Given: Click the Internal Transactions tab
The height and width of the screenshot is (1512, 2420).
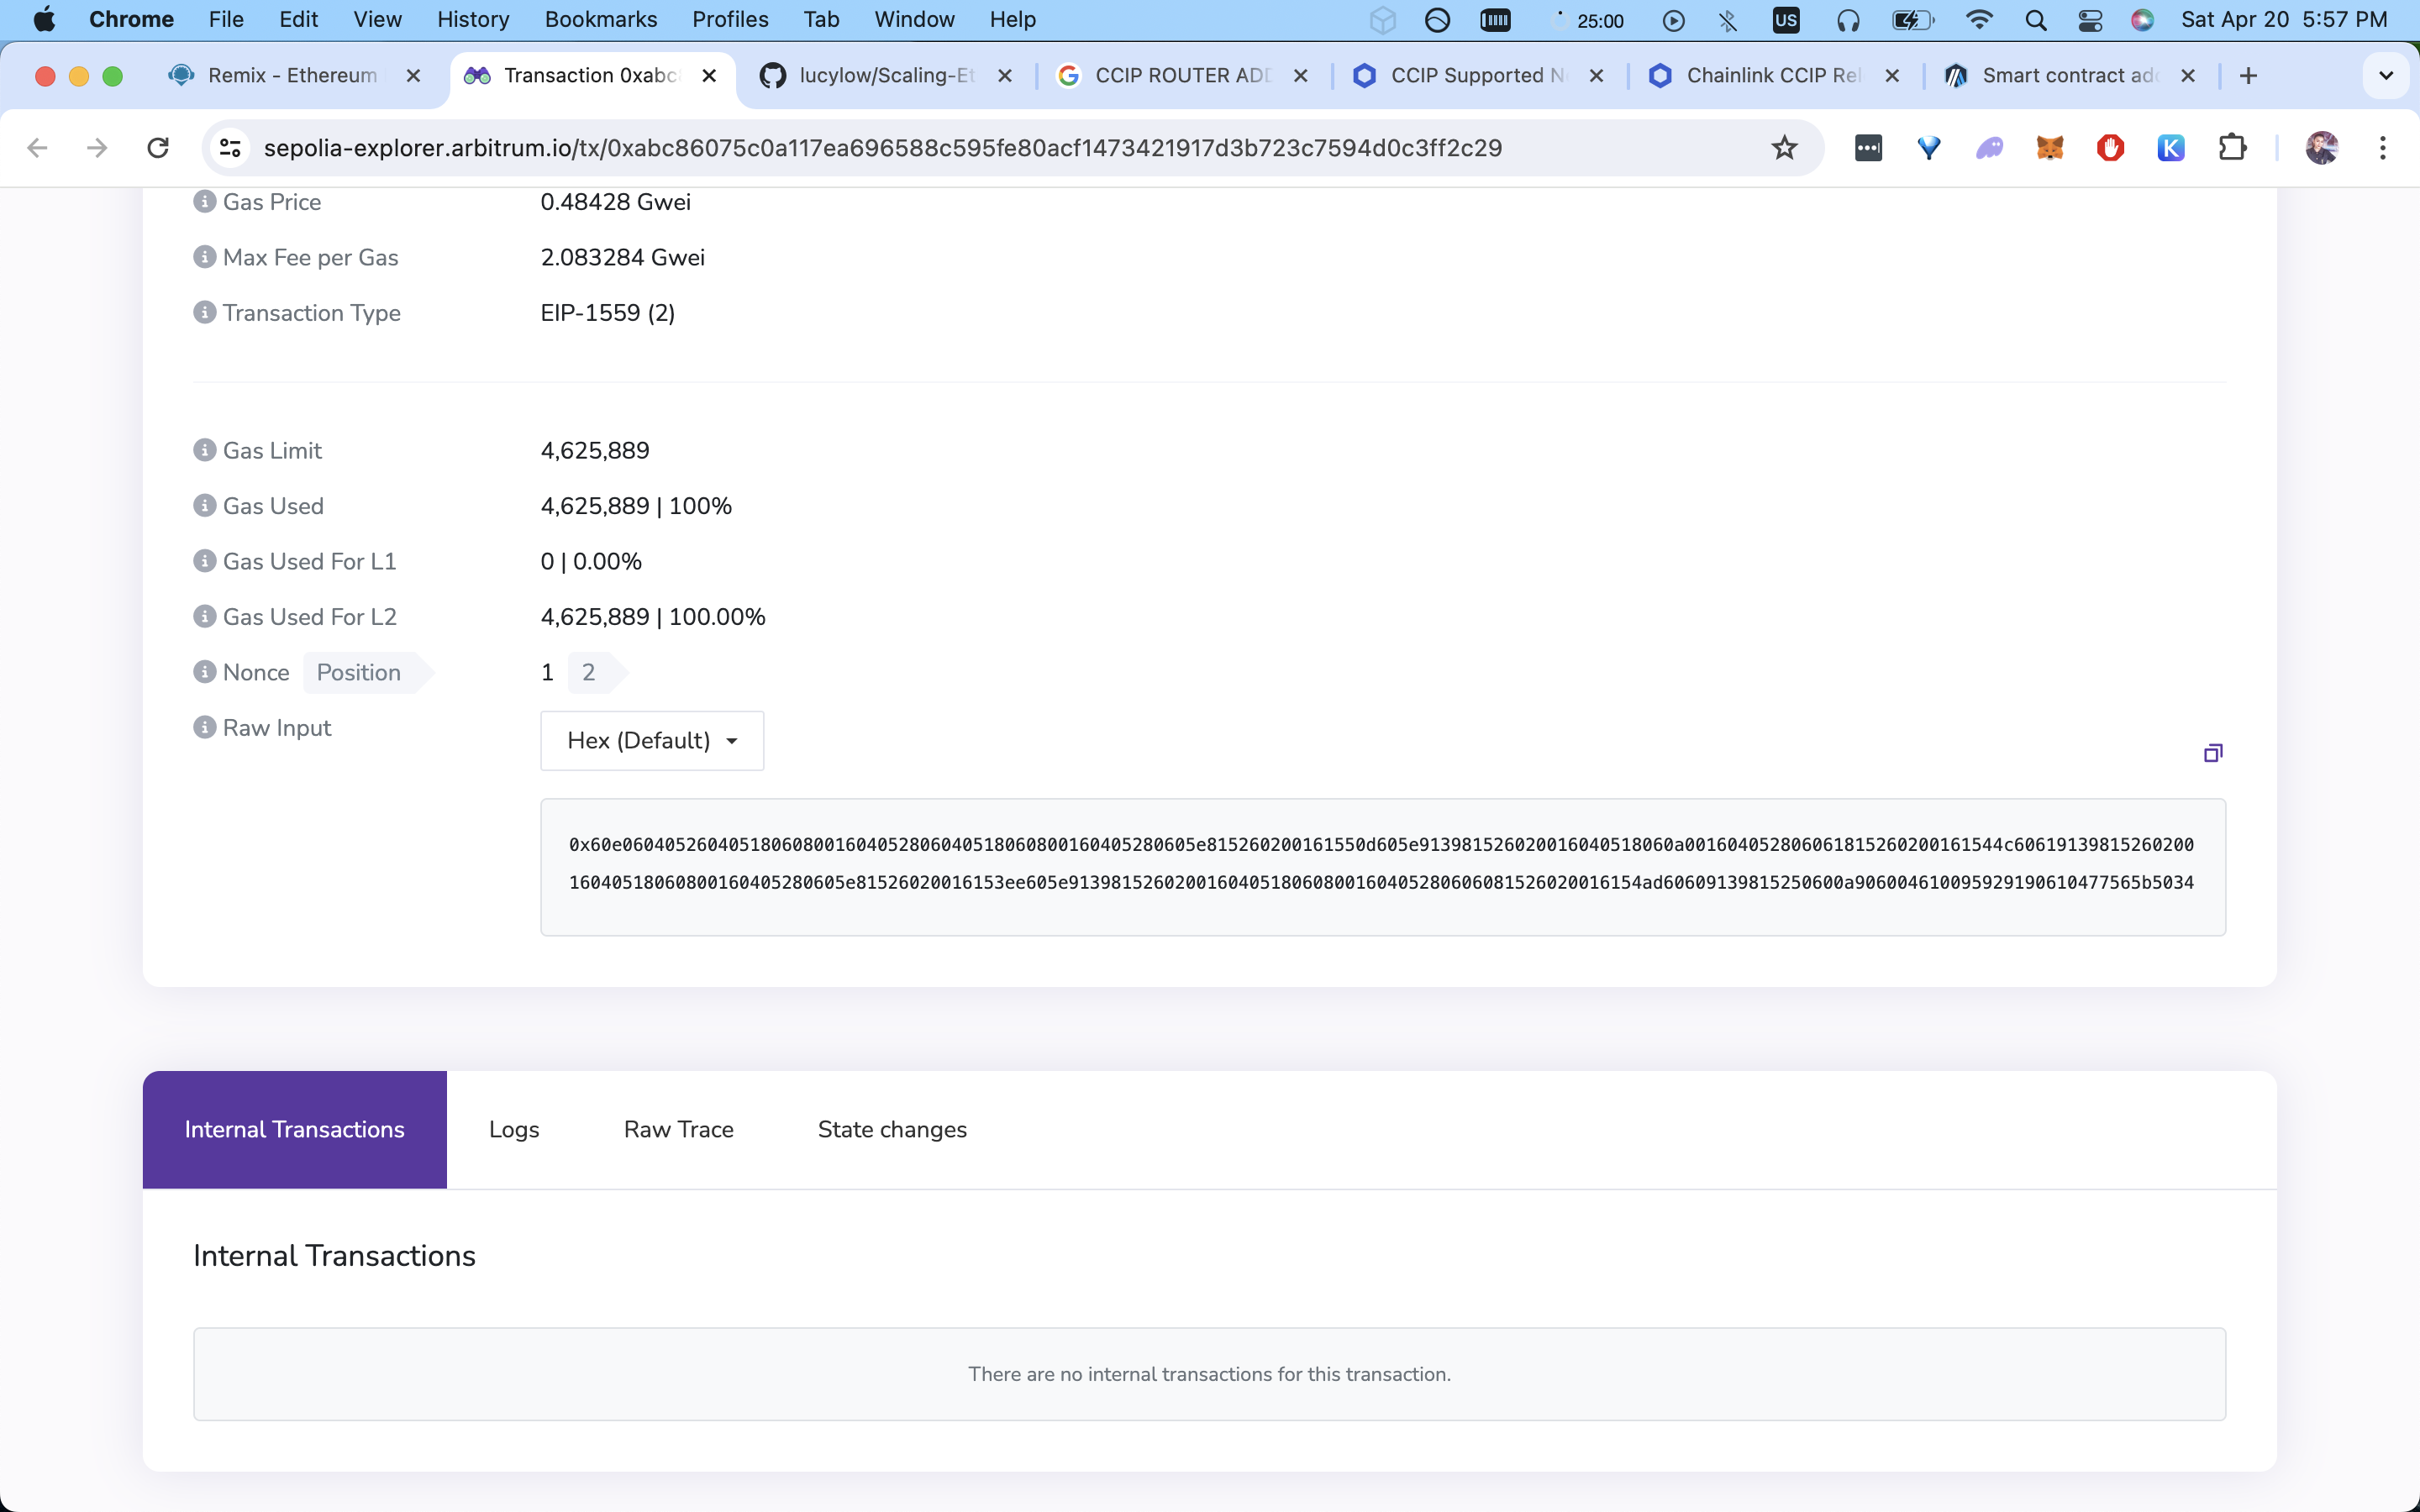Looking at the screenshot, I should click(292, 1127).
